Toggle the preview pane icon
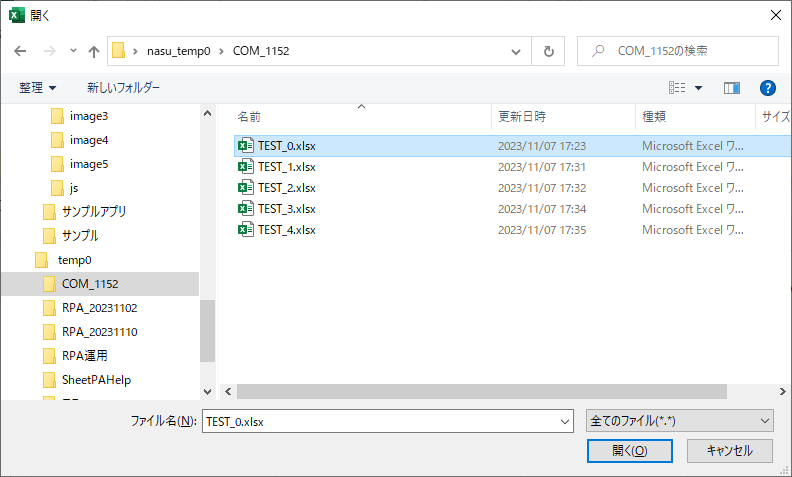Image resolution: width=792 pixels, height=477 pixels. [x=732, y=88]
